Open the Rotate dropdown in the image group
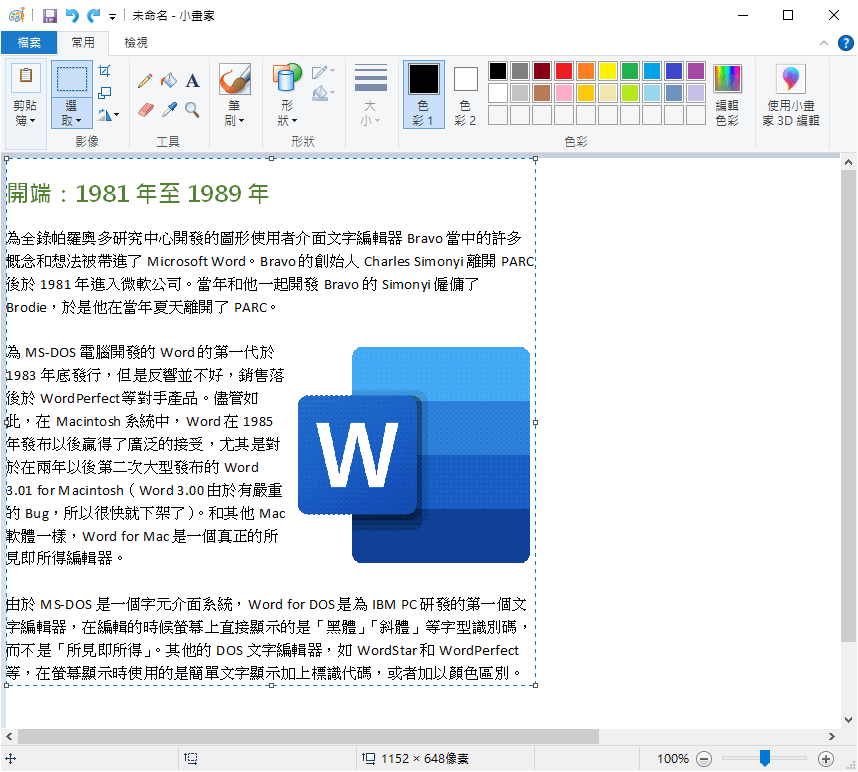The height and width of the screenshot is (772, 858). pos(108,115)
